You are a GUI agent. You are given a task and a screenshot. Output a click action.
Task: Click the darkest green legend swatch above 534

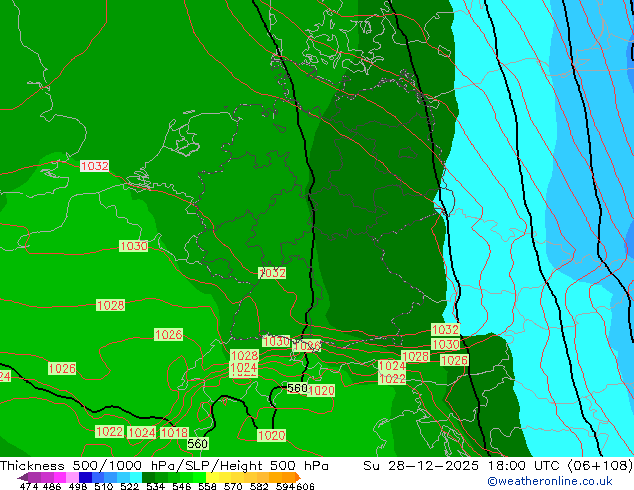click(148, 477)
